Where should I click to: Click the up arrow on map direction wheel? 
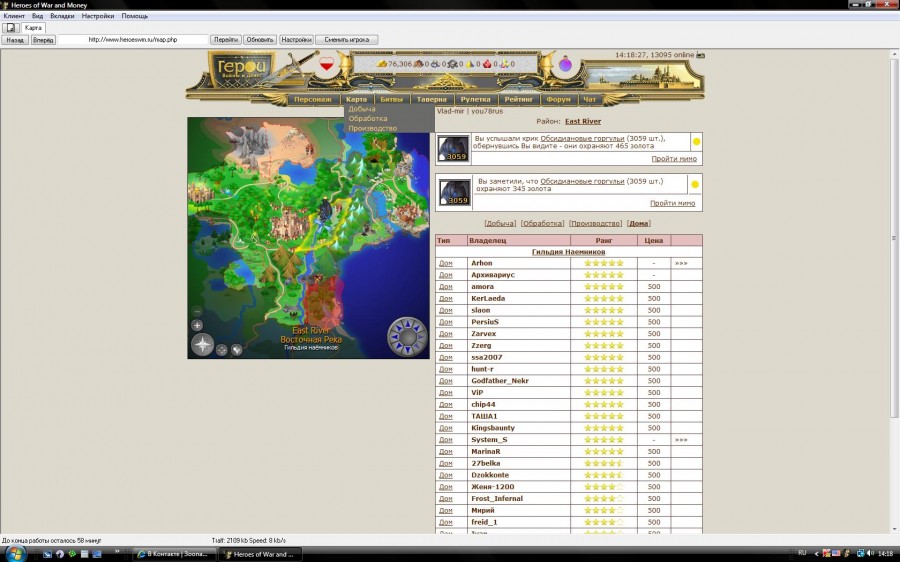pyautogui.click(x=408, y=323)
